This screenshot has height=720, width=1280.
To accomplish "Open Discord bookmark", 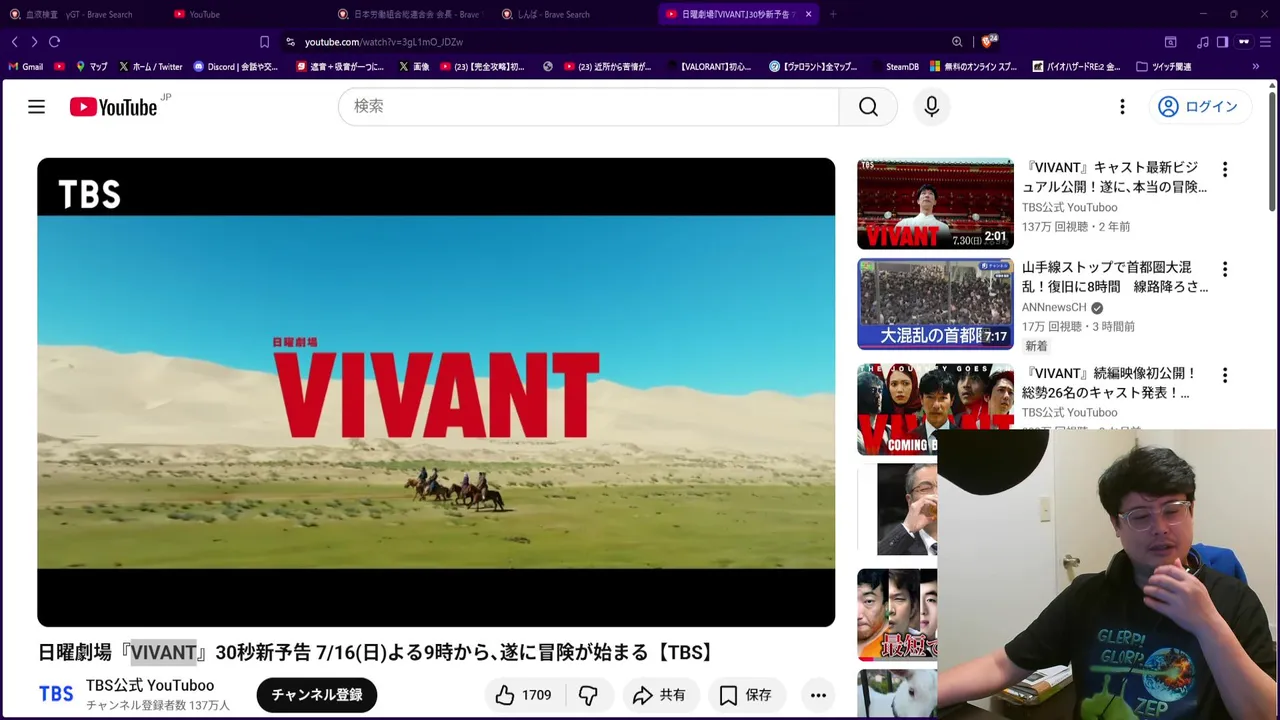I will (236, 67).
